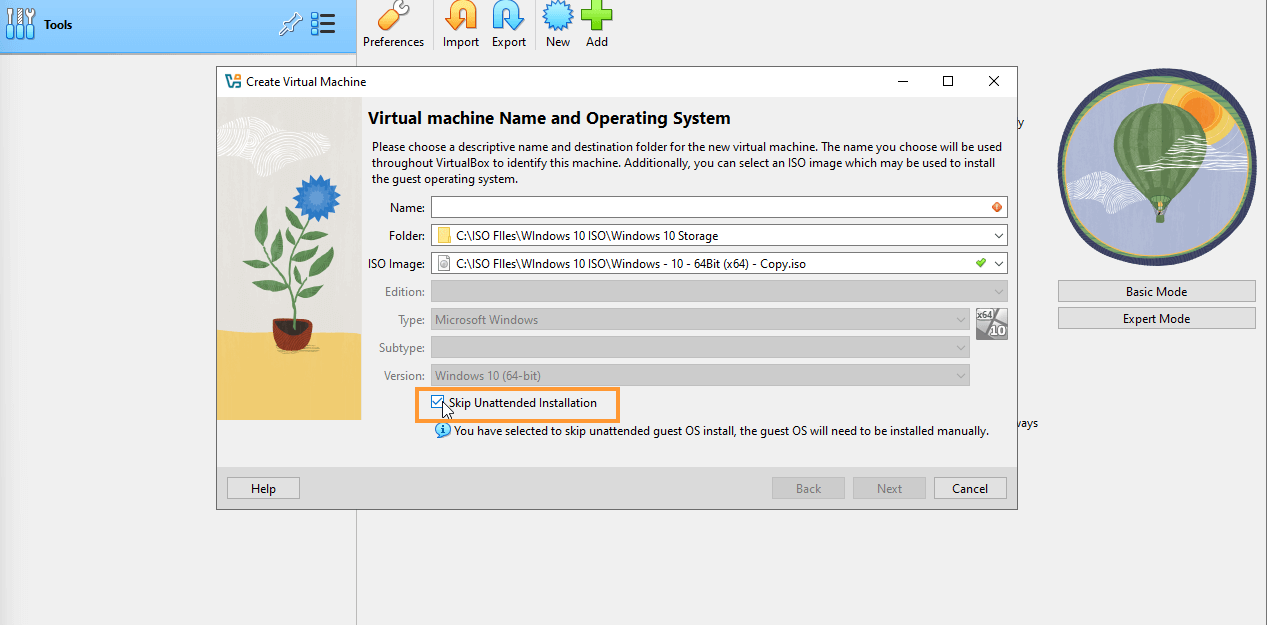Uncheck Skip Unattended Installation
Image resolution: width=1267 pixels, height=625 pixels.
click(x=437, y=402)
